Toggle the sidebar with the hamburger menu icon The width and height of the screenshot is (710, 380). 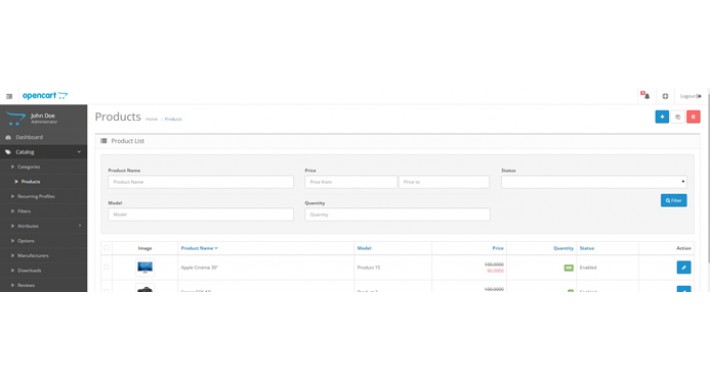pos(9,96)
